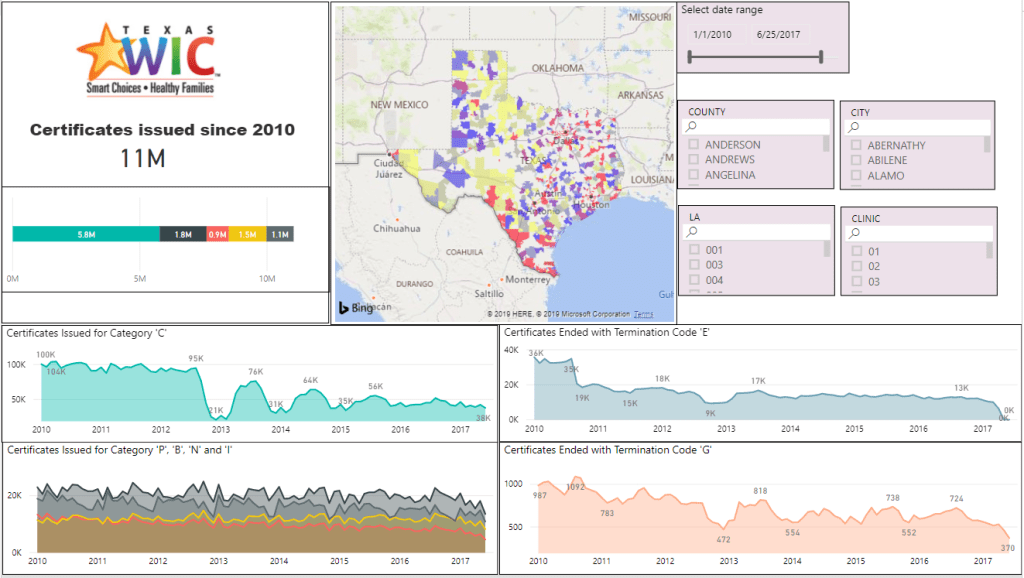Screen dimensions: 1024x578
Task: Click the start date 1/1/2010 field
Action: point(712,35)
